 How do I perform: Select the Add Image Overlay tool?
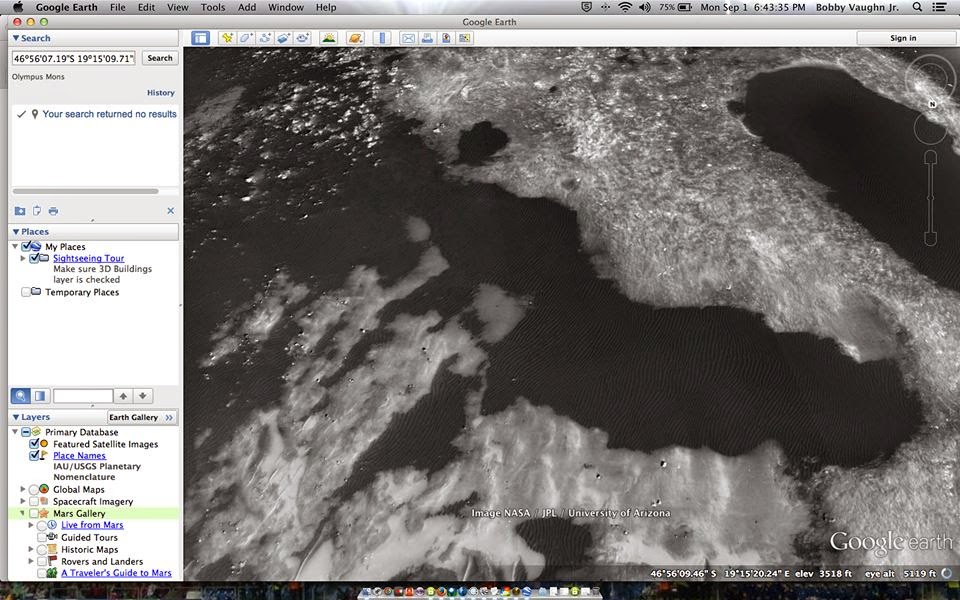[283, 38]
